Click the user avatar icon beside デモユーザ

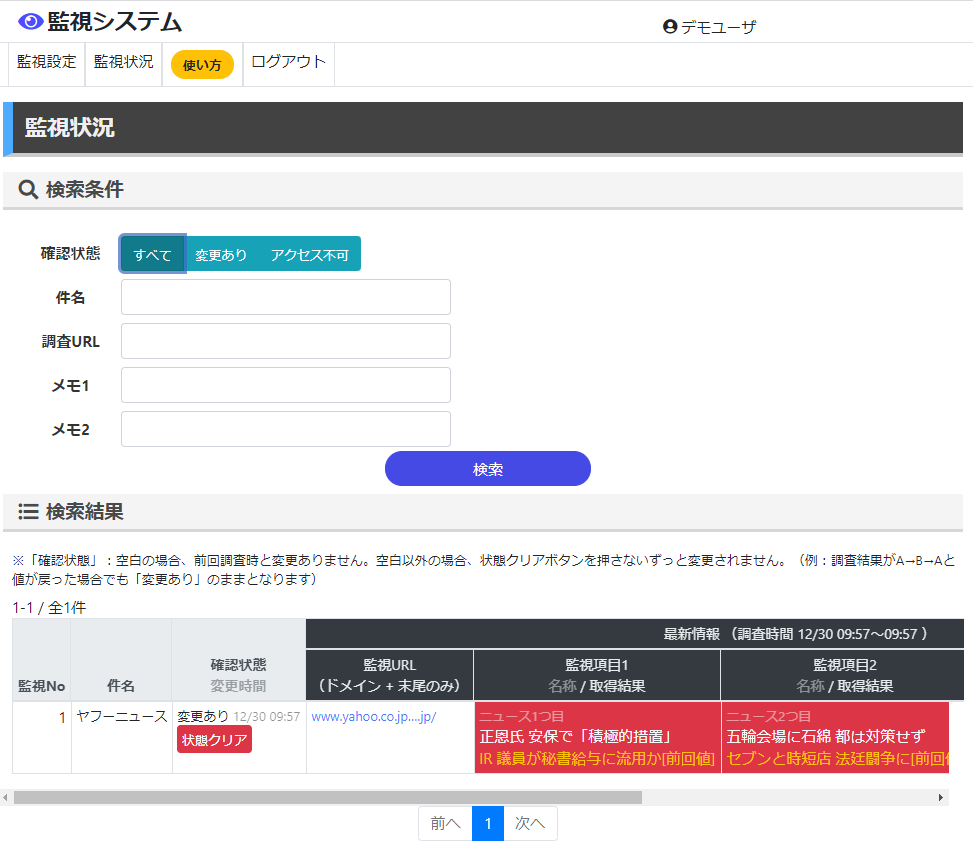coord(670,27)
